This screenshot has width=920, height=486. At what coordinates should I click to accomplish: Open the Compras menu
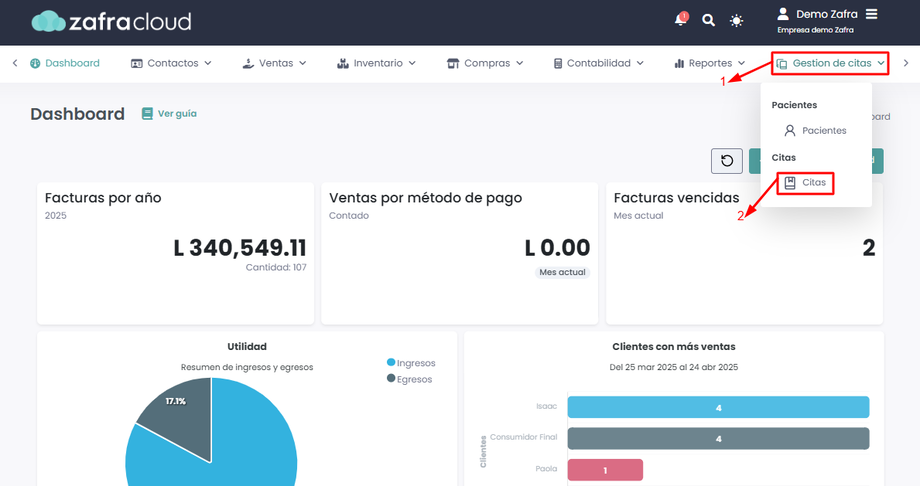point(485,63)
